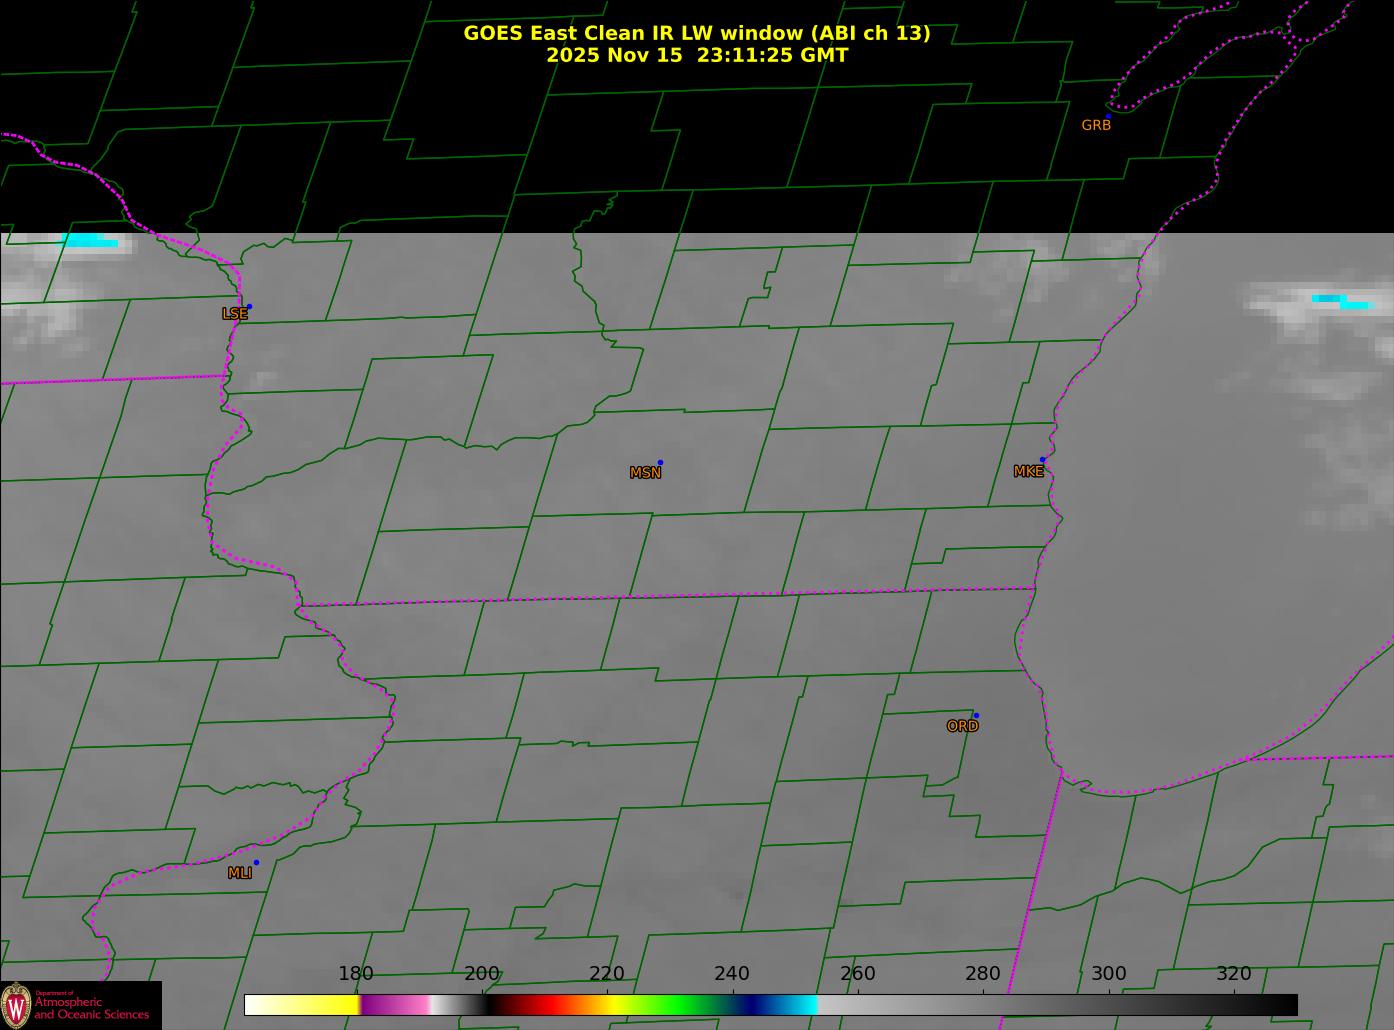This screenshot has width=1394, height=1030.
Task: Click the blue station dot at MKE
Action: pos(1042,460)
